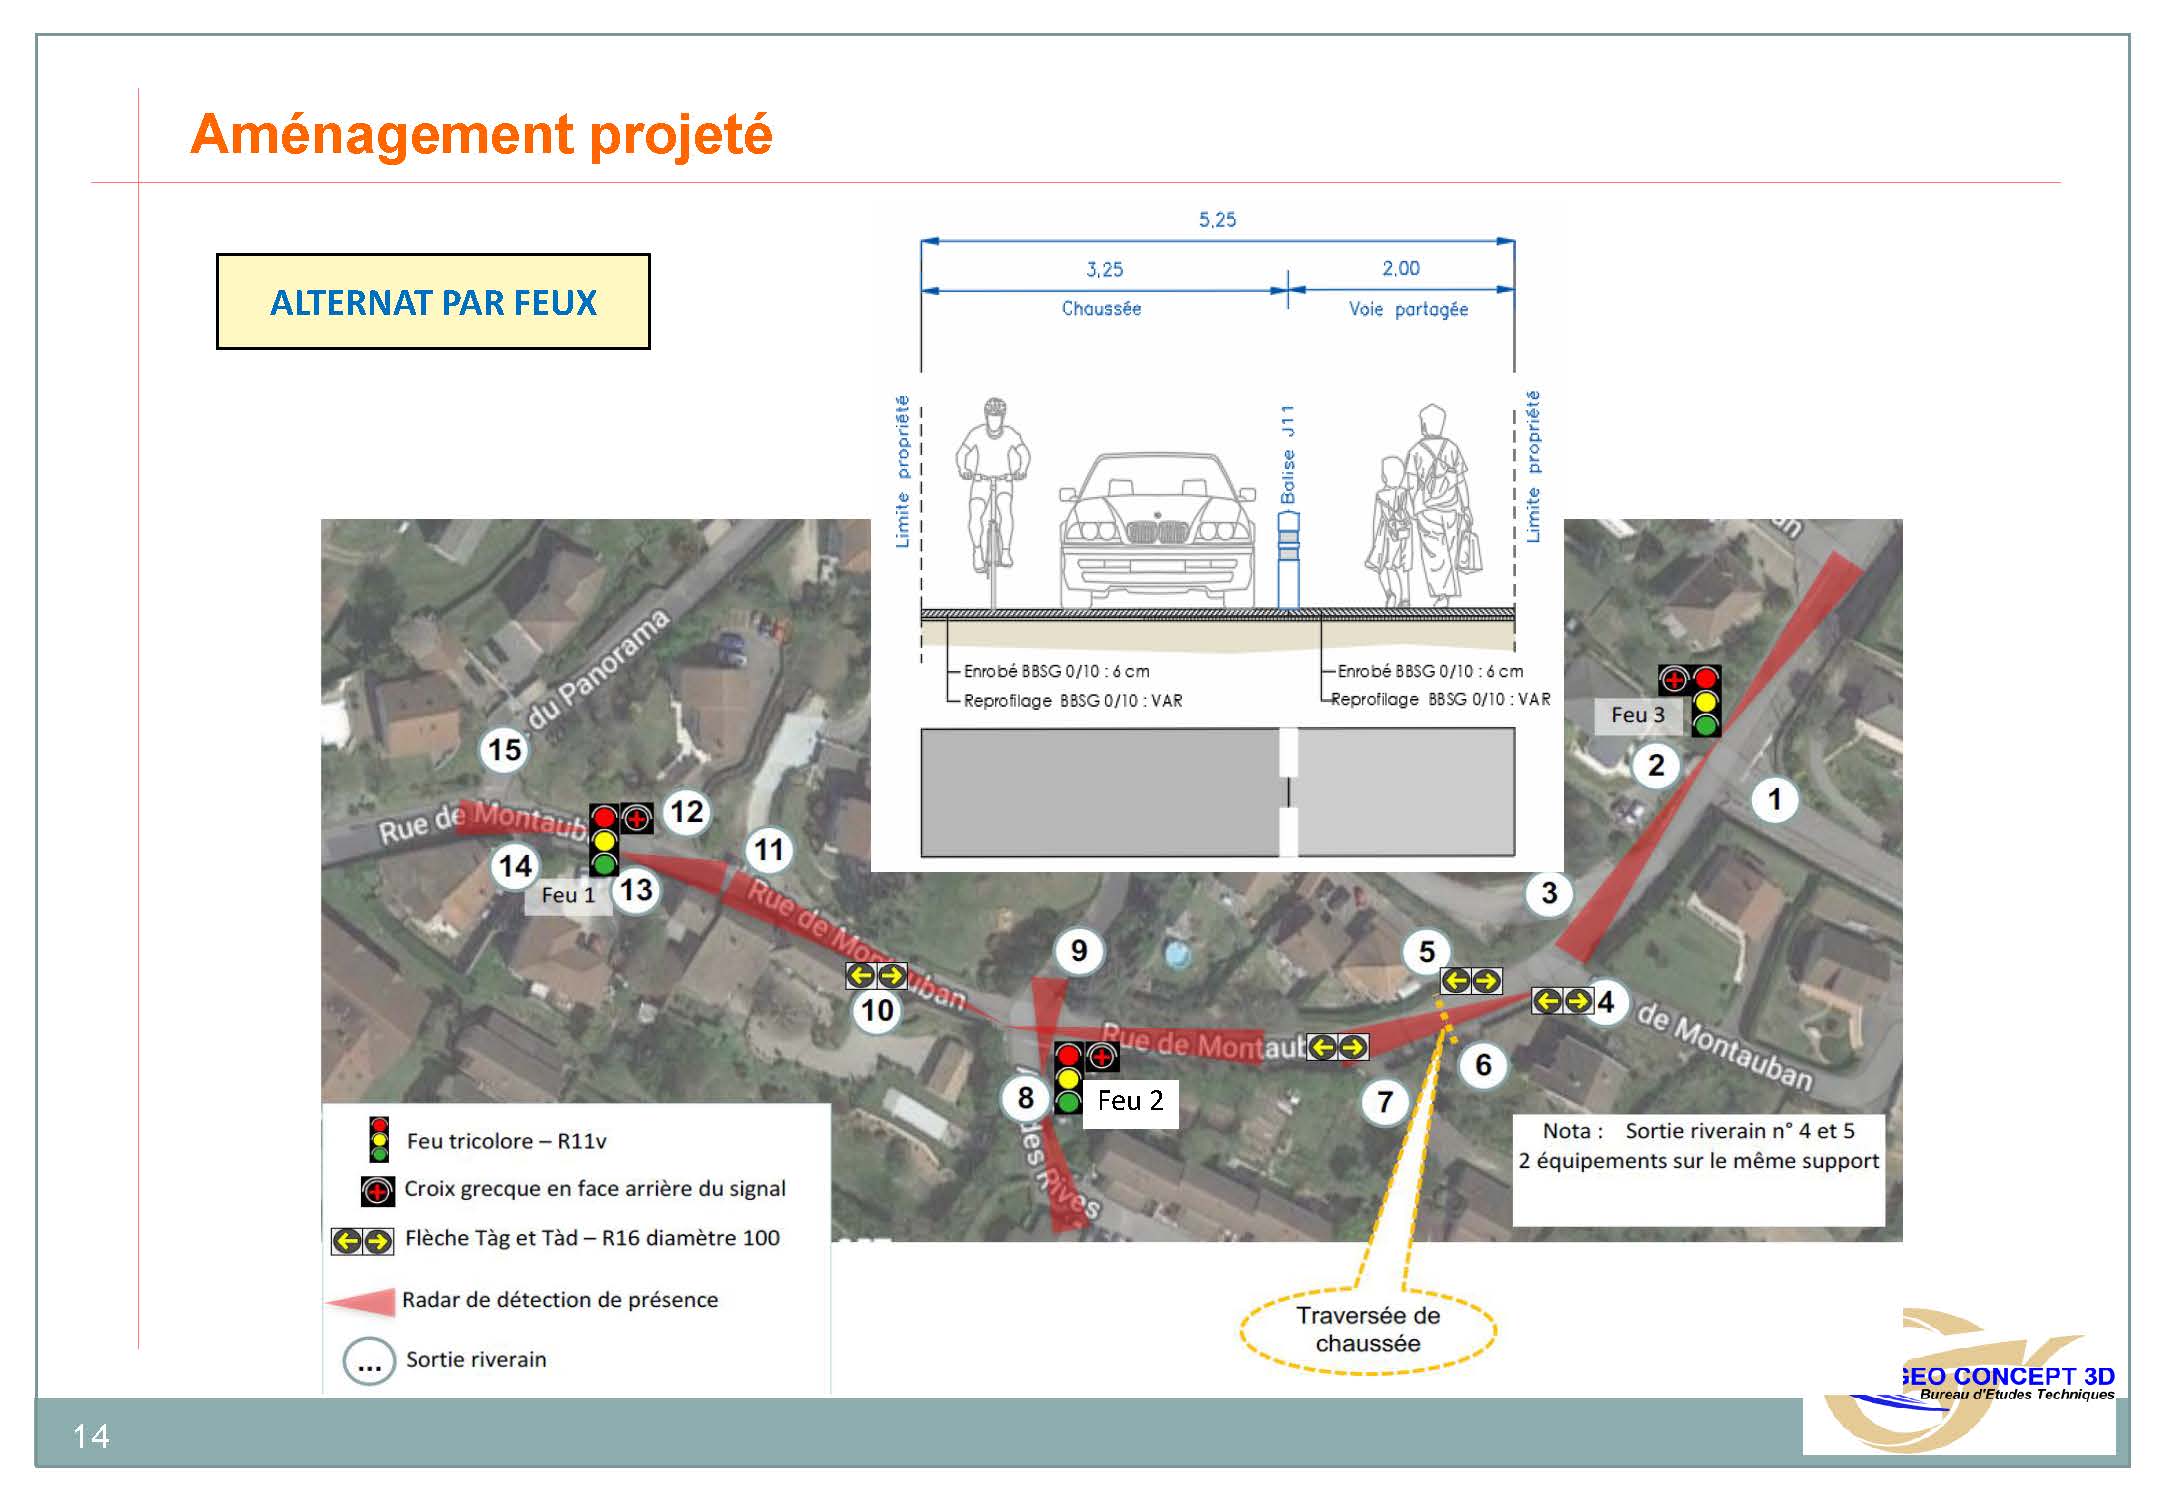Click the 'Aménagement projeté' slide title

click(x=481, y=134)
